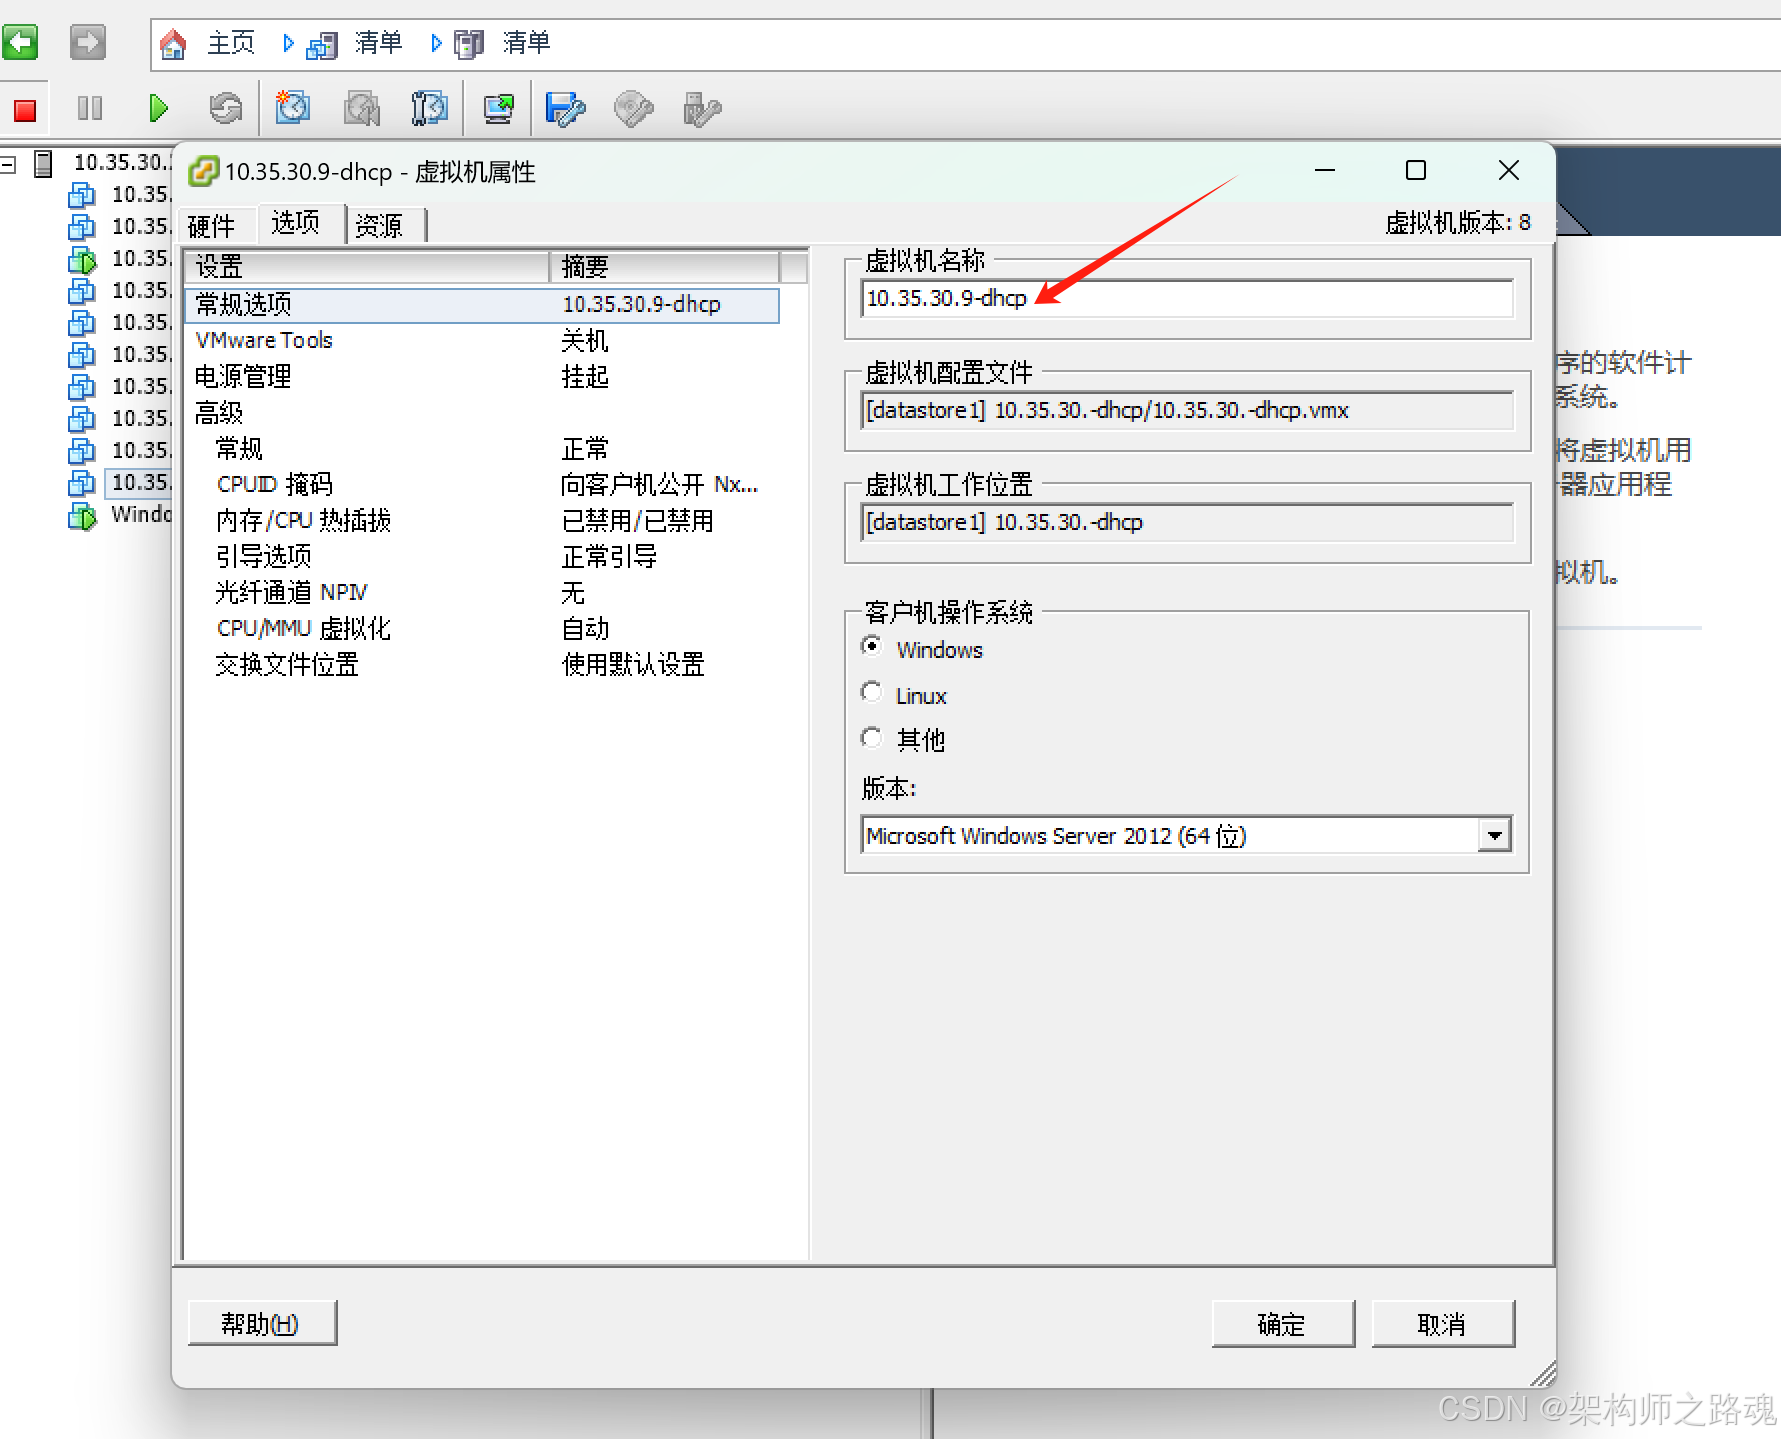Viewport: 1781px width, 1439px height.
Task: Select the 其他 guest OS radio button
Action: 872,737
